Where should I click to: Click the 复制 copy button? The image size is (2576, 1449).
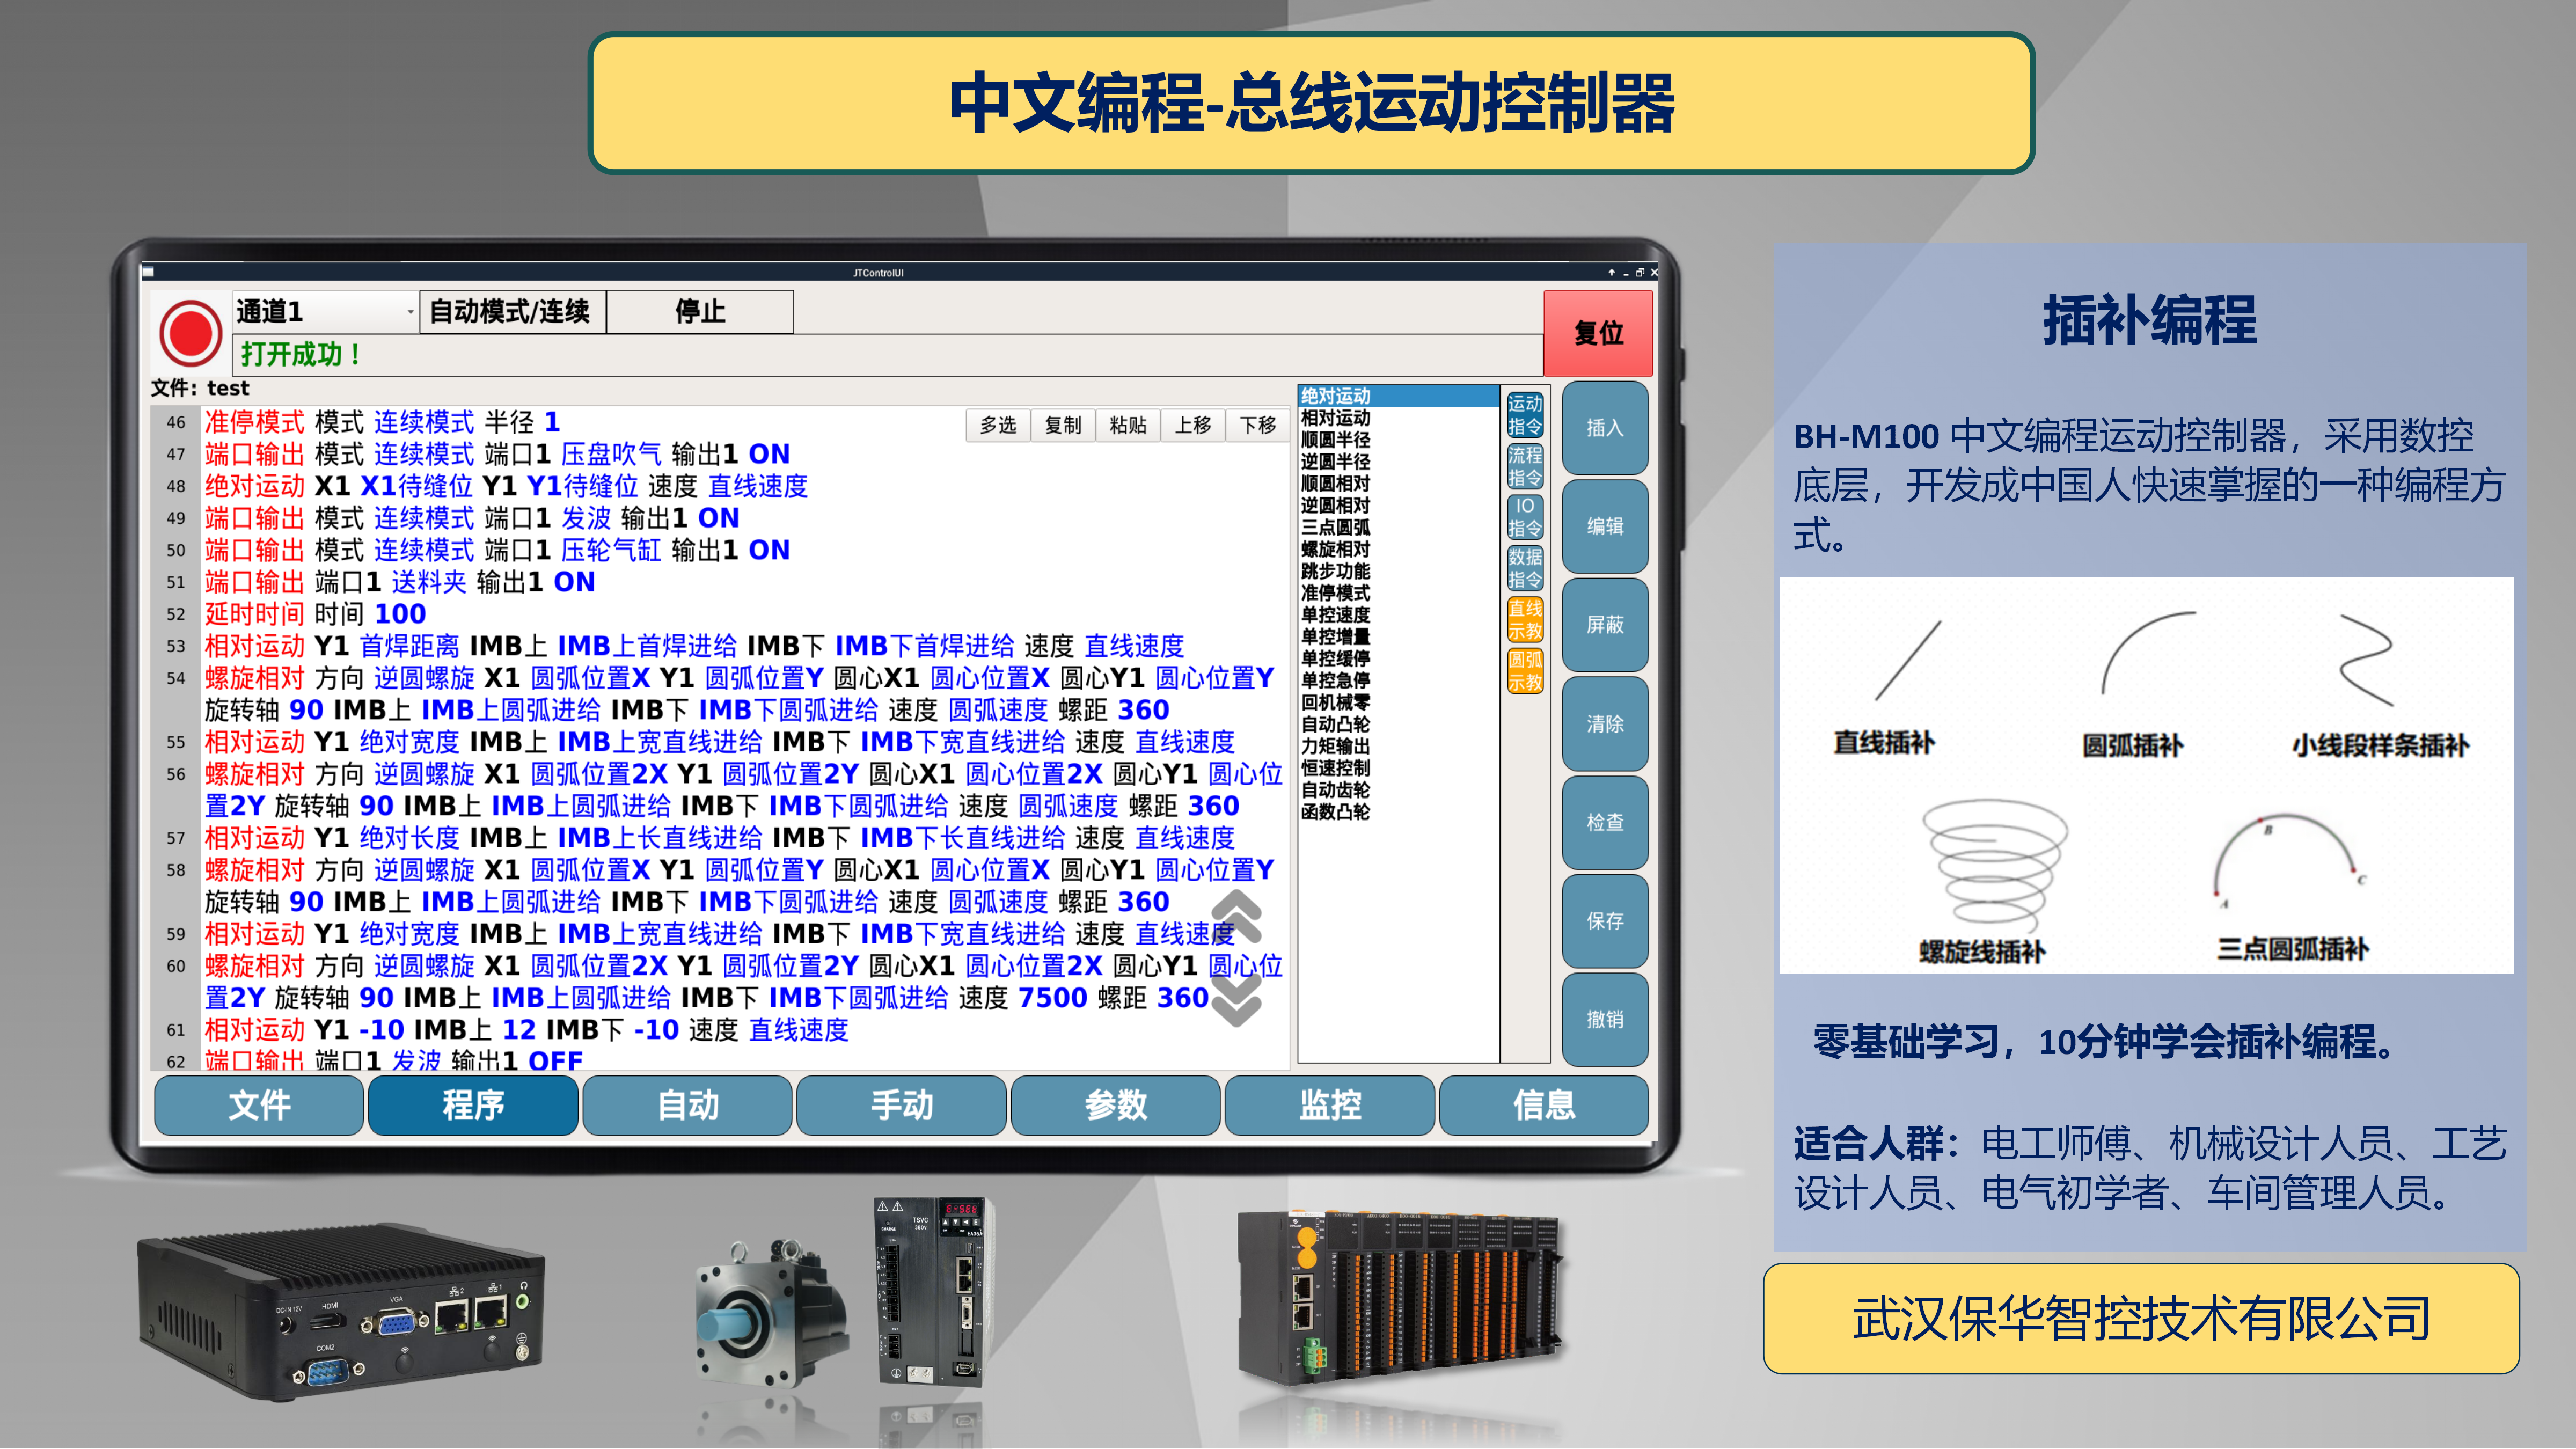(x=1063, y=425)
